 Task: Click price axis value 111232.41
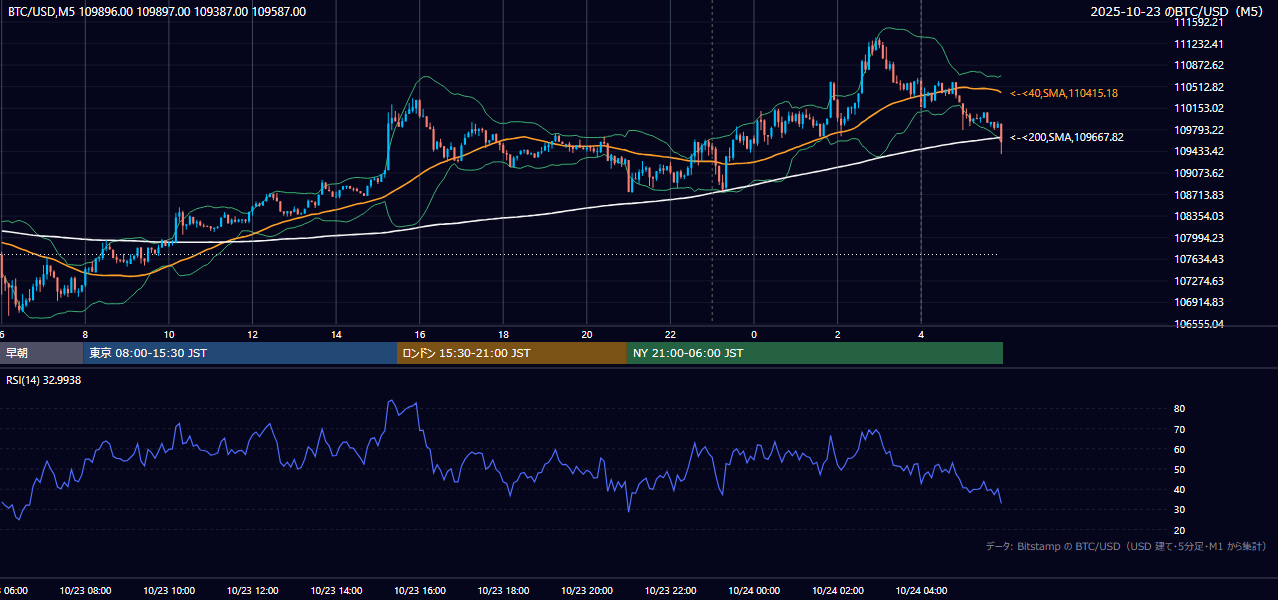click(x=1199, y=44)
